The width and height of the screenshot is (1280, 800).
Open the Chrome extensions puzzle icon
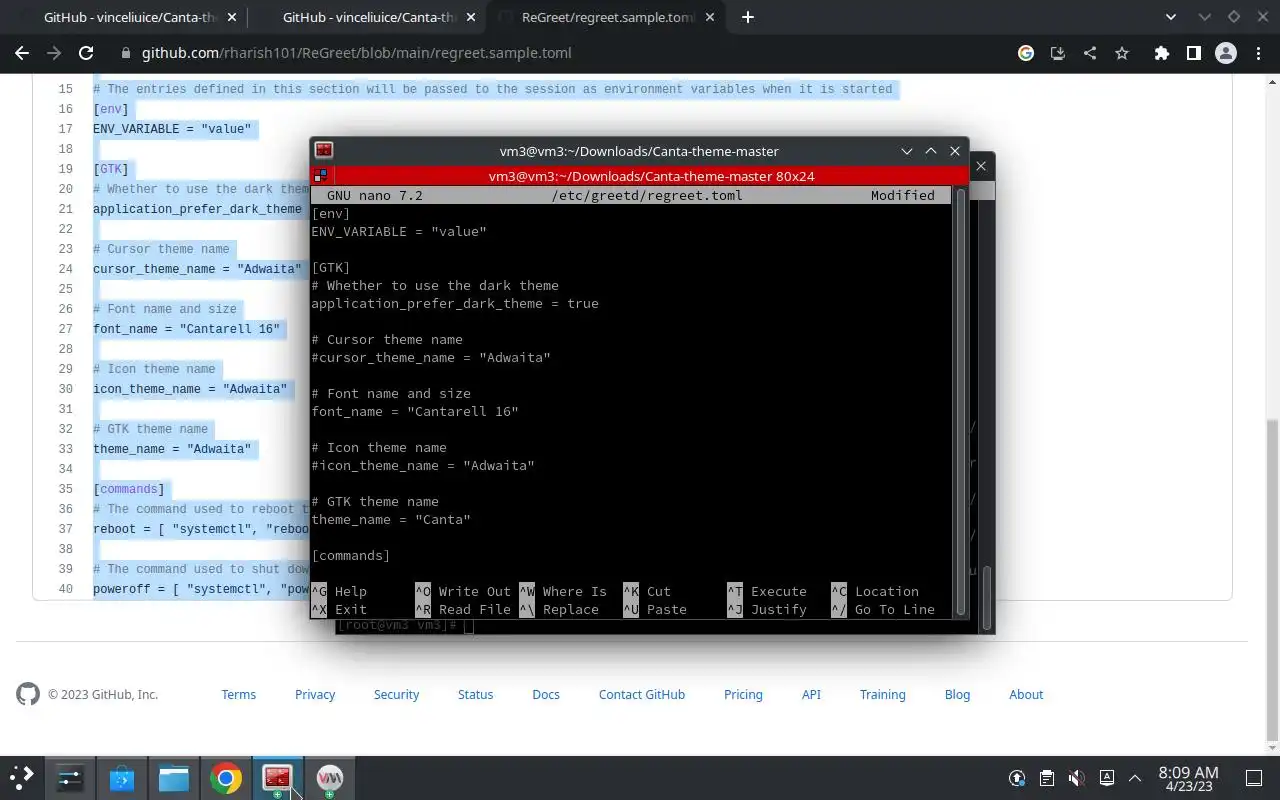pos(1161,53)
